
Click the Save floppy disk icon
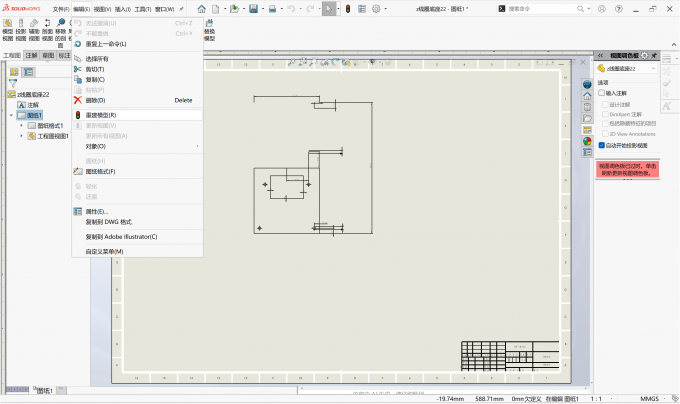coord(254,9)
